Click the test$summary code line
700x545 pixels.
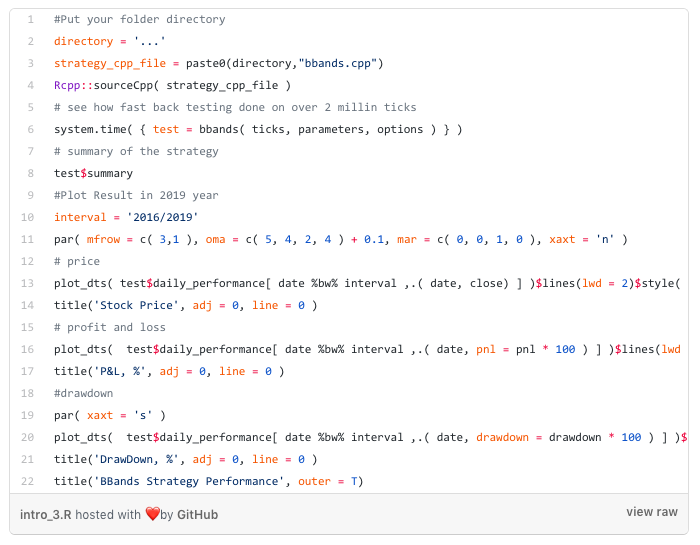click(93, 173)
